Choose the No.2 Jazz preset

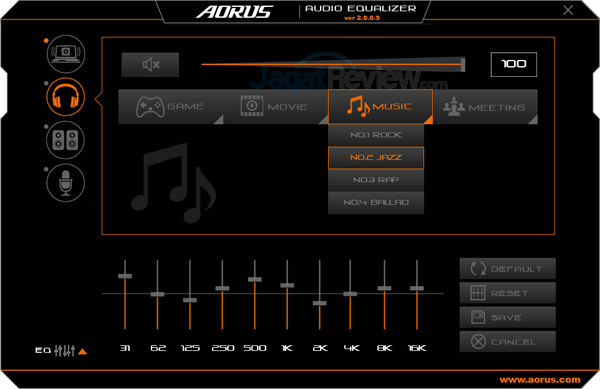[x=376, y=158]
